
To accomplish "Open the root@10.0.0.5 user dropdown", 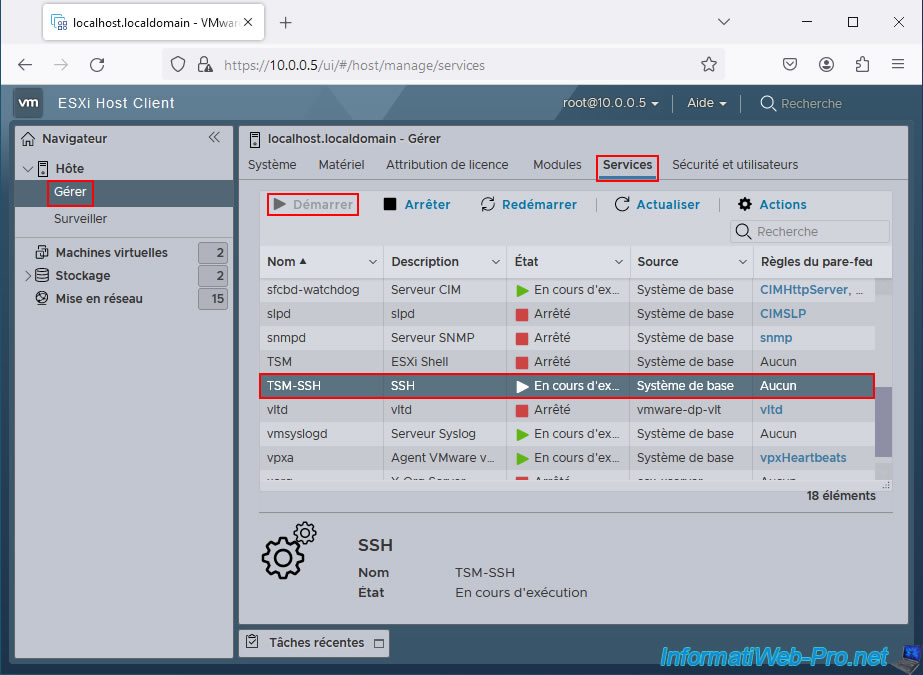I will [610, 103].
